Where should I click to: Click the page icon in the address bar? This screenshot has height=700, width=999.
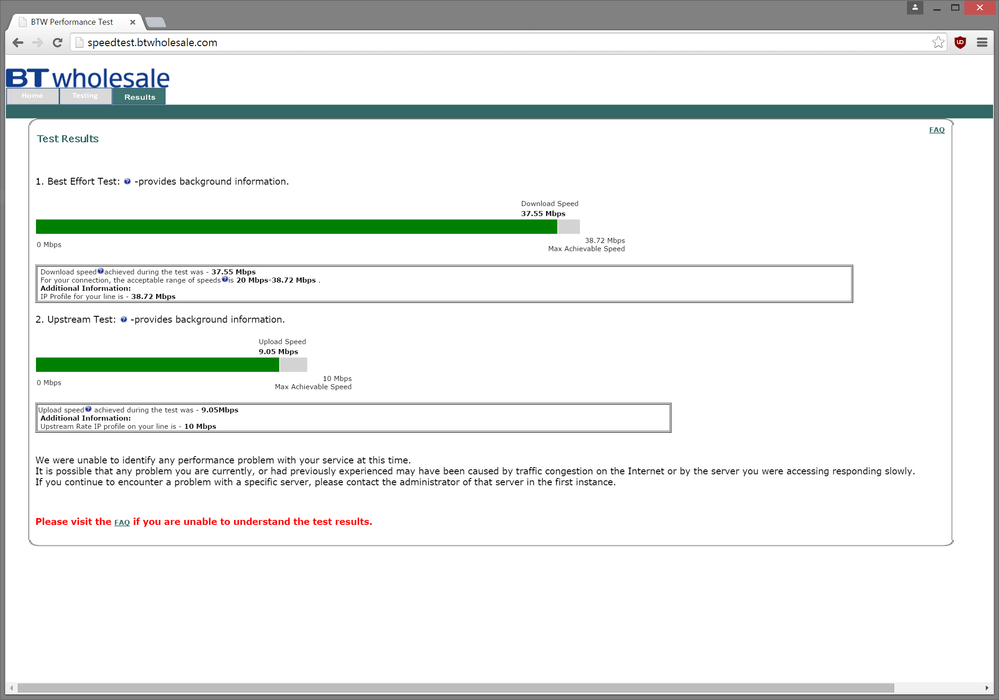point(79,43)
